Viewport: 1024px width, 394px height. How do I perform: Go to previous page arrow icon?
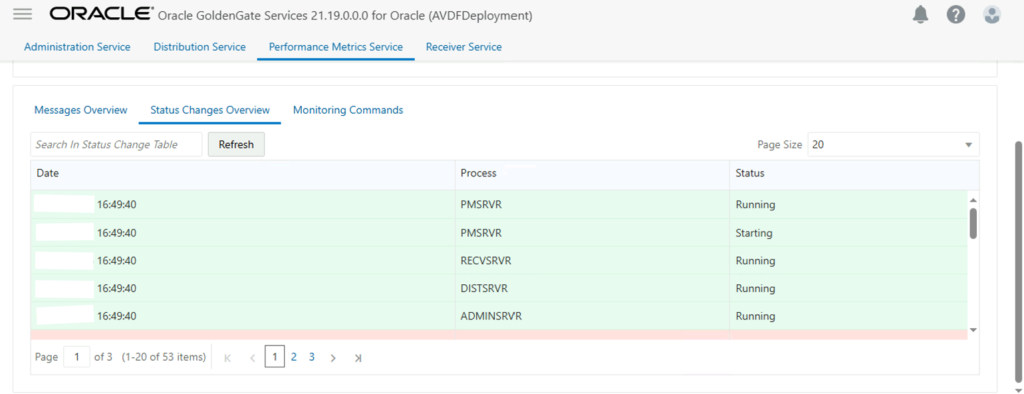(253, 357)
